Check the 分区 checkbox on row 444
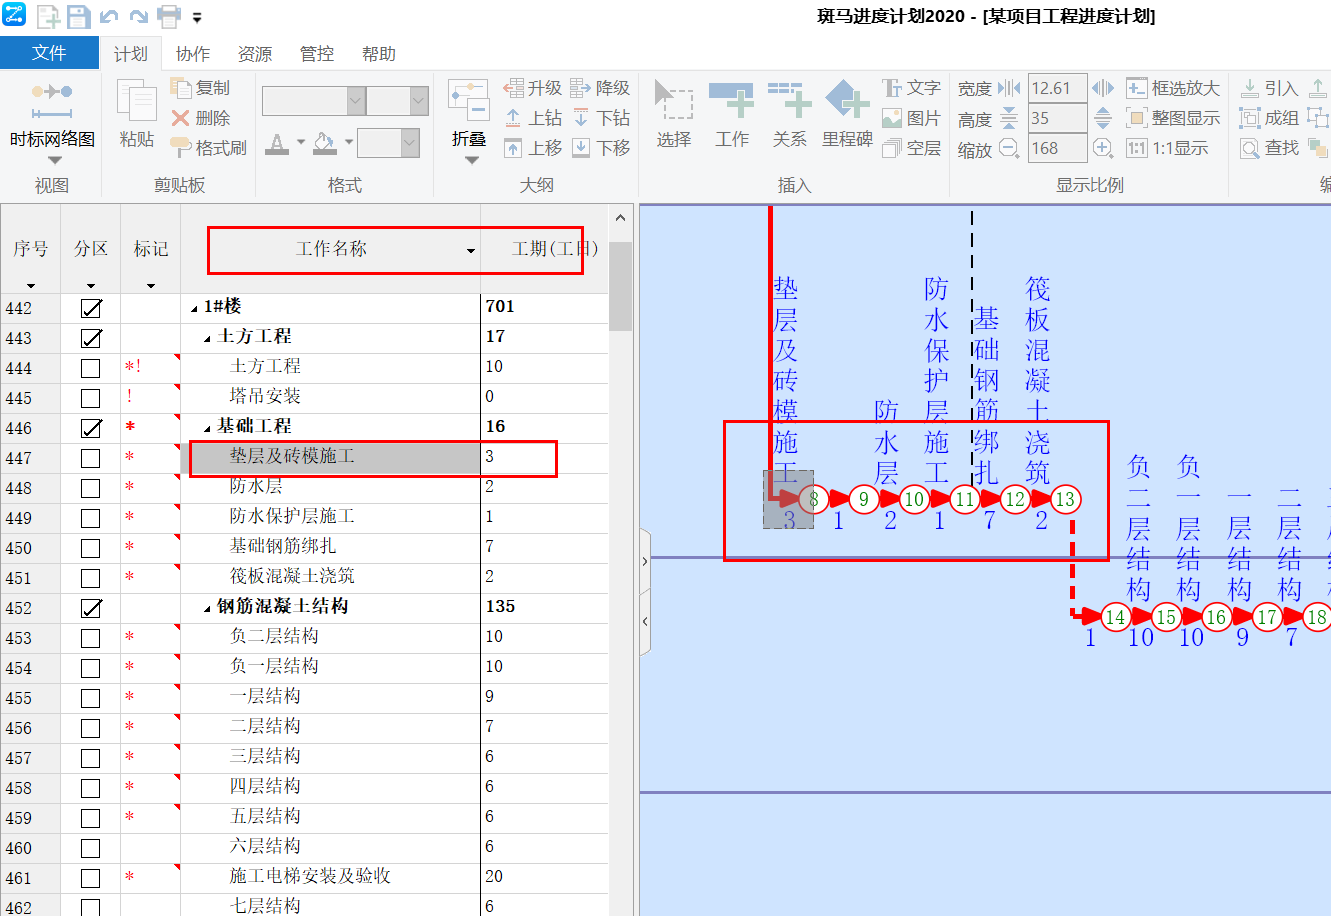Screen dimensions: 1331x916 point(90,368)
